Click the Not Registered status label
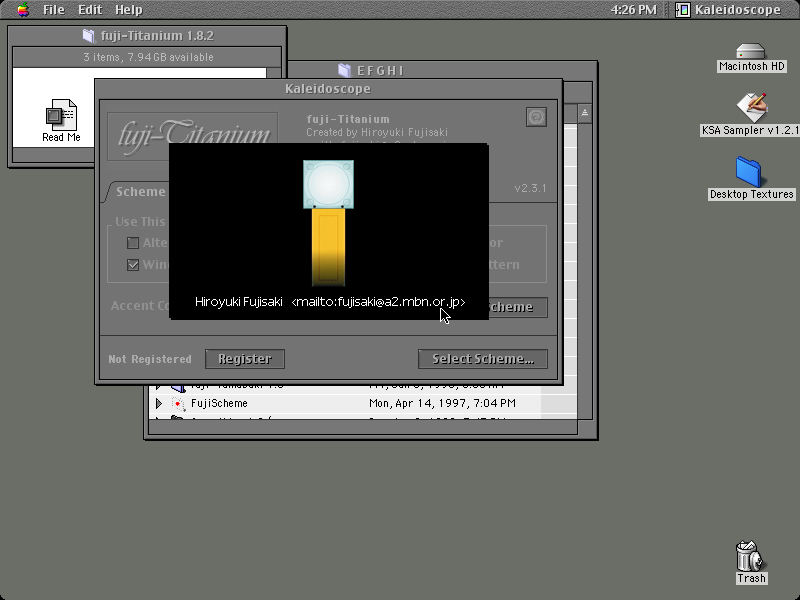Image resolution: width=800 pixels, height=600 pixels. (150, 359)
